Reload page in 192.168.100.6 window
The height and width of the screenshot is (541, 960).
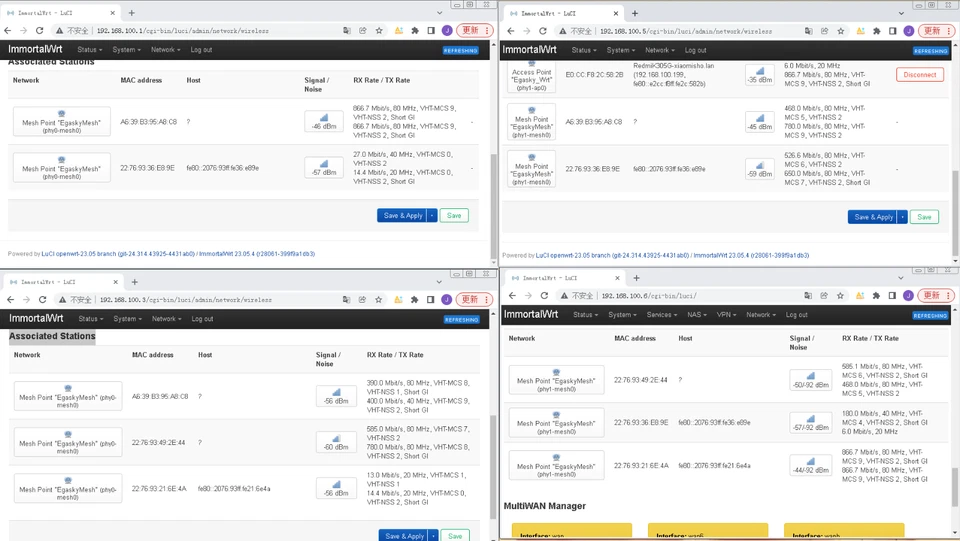coord(544,296)
